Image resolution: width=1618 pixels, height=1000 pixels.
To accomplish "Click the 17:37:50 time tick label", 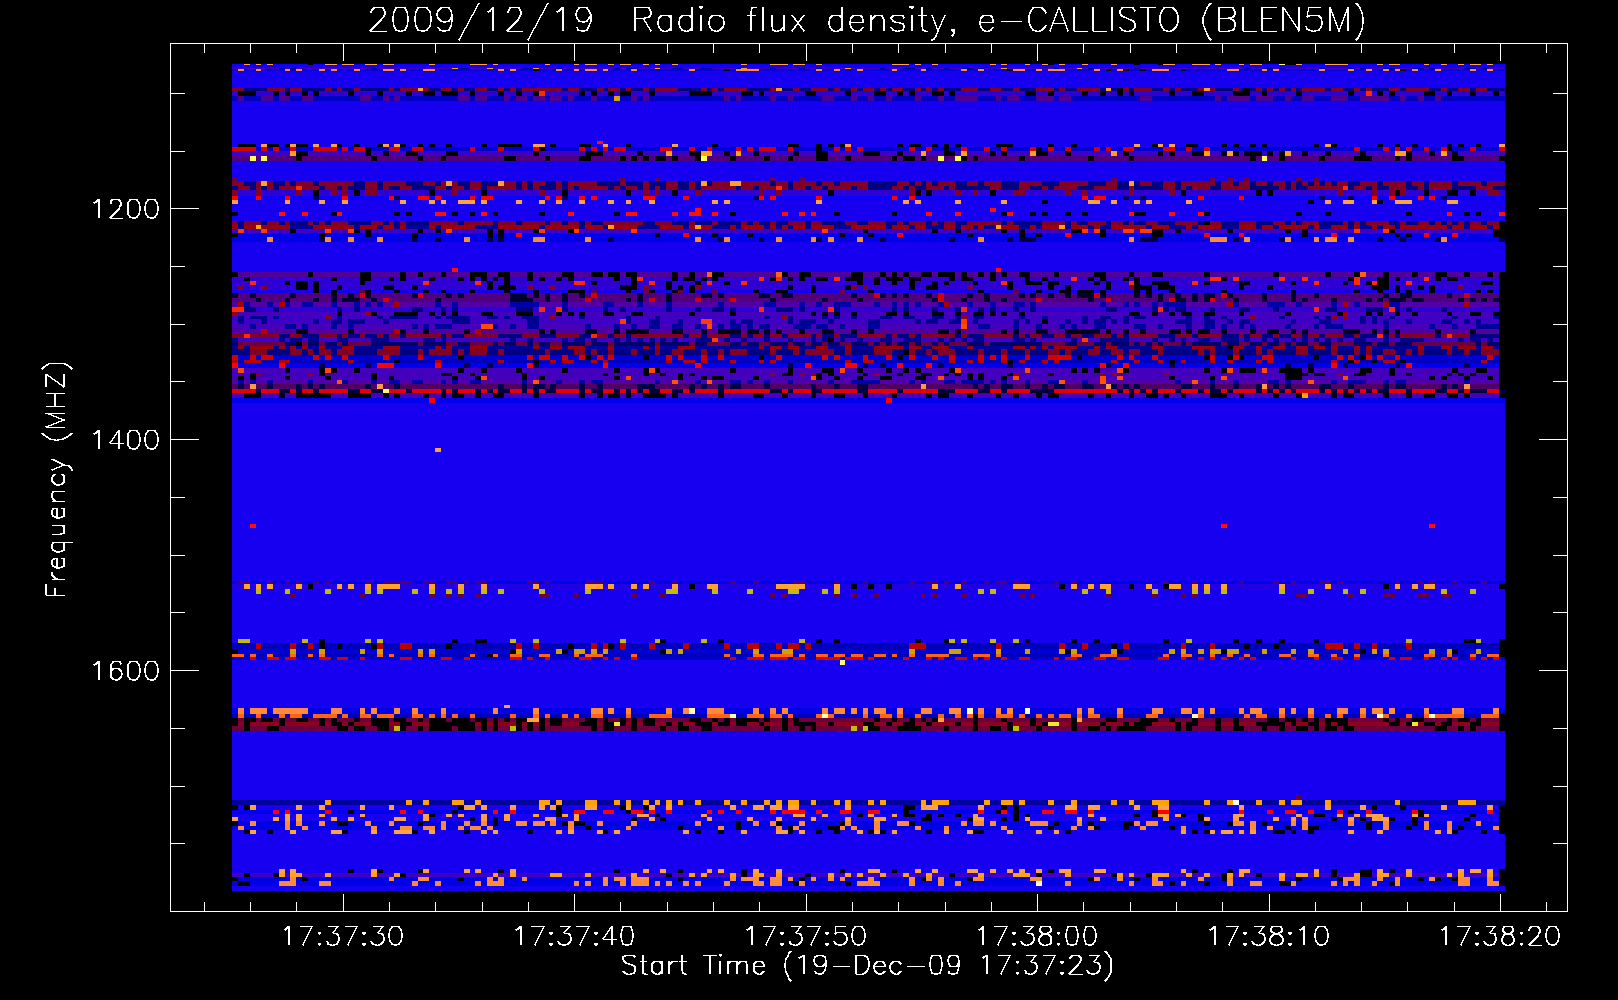I will tap(806, 936).
